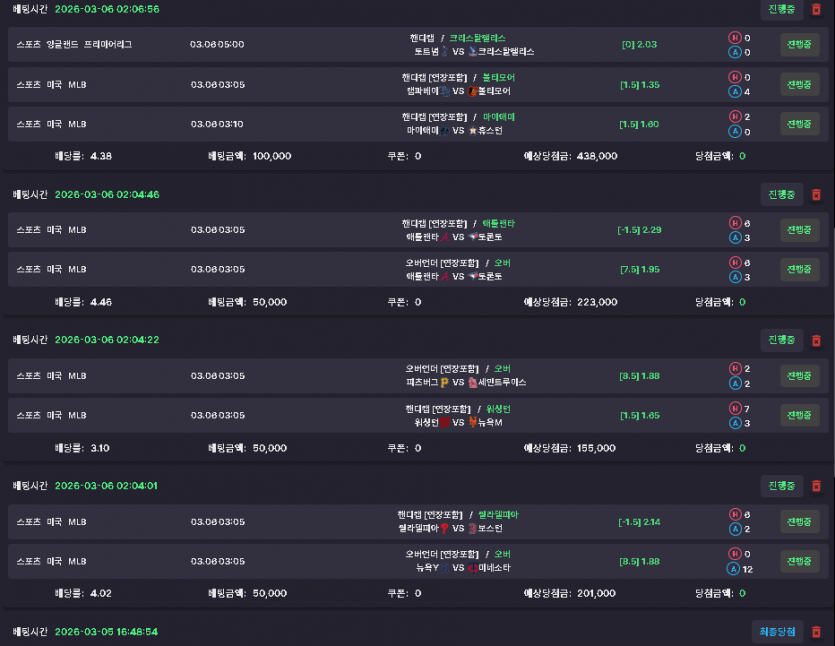
Task: Click trash icon for the 02:04:46 bet
Action: pyautogui.click(x=816, y=194)
